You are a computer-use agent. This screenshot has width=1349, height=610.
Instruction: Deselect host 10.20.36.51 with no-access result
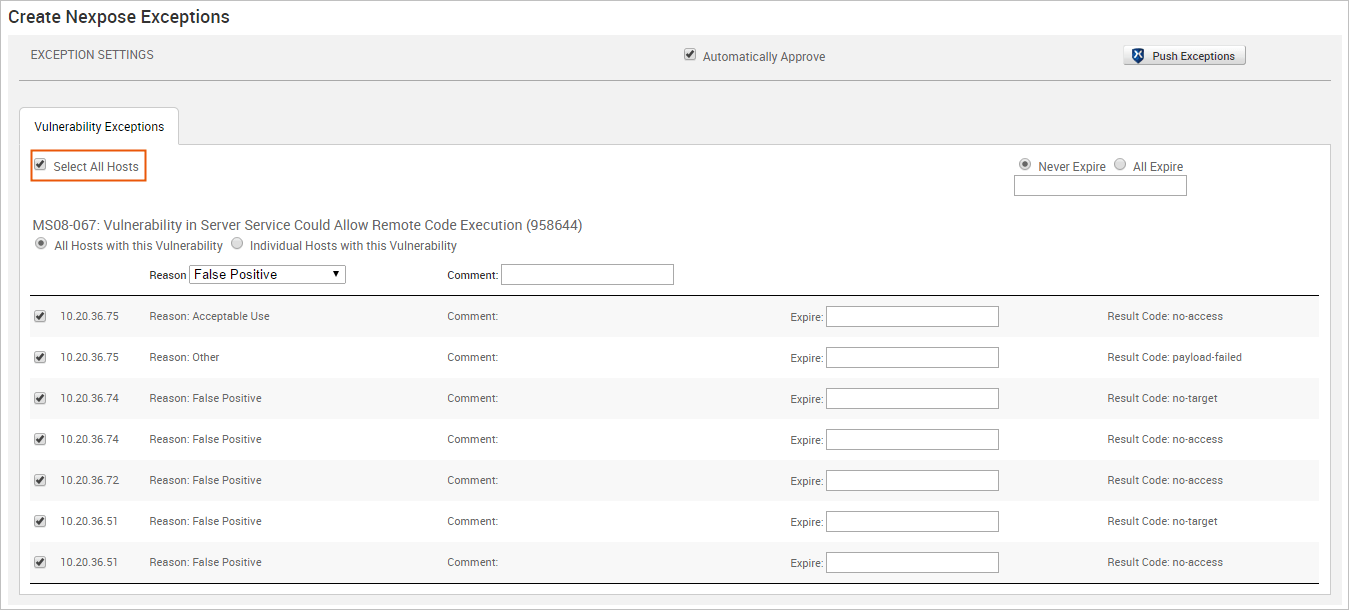point(40,562)
